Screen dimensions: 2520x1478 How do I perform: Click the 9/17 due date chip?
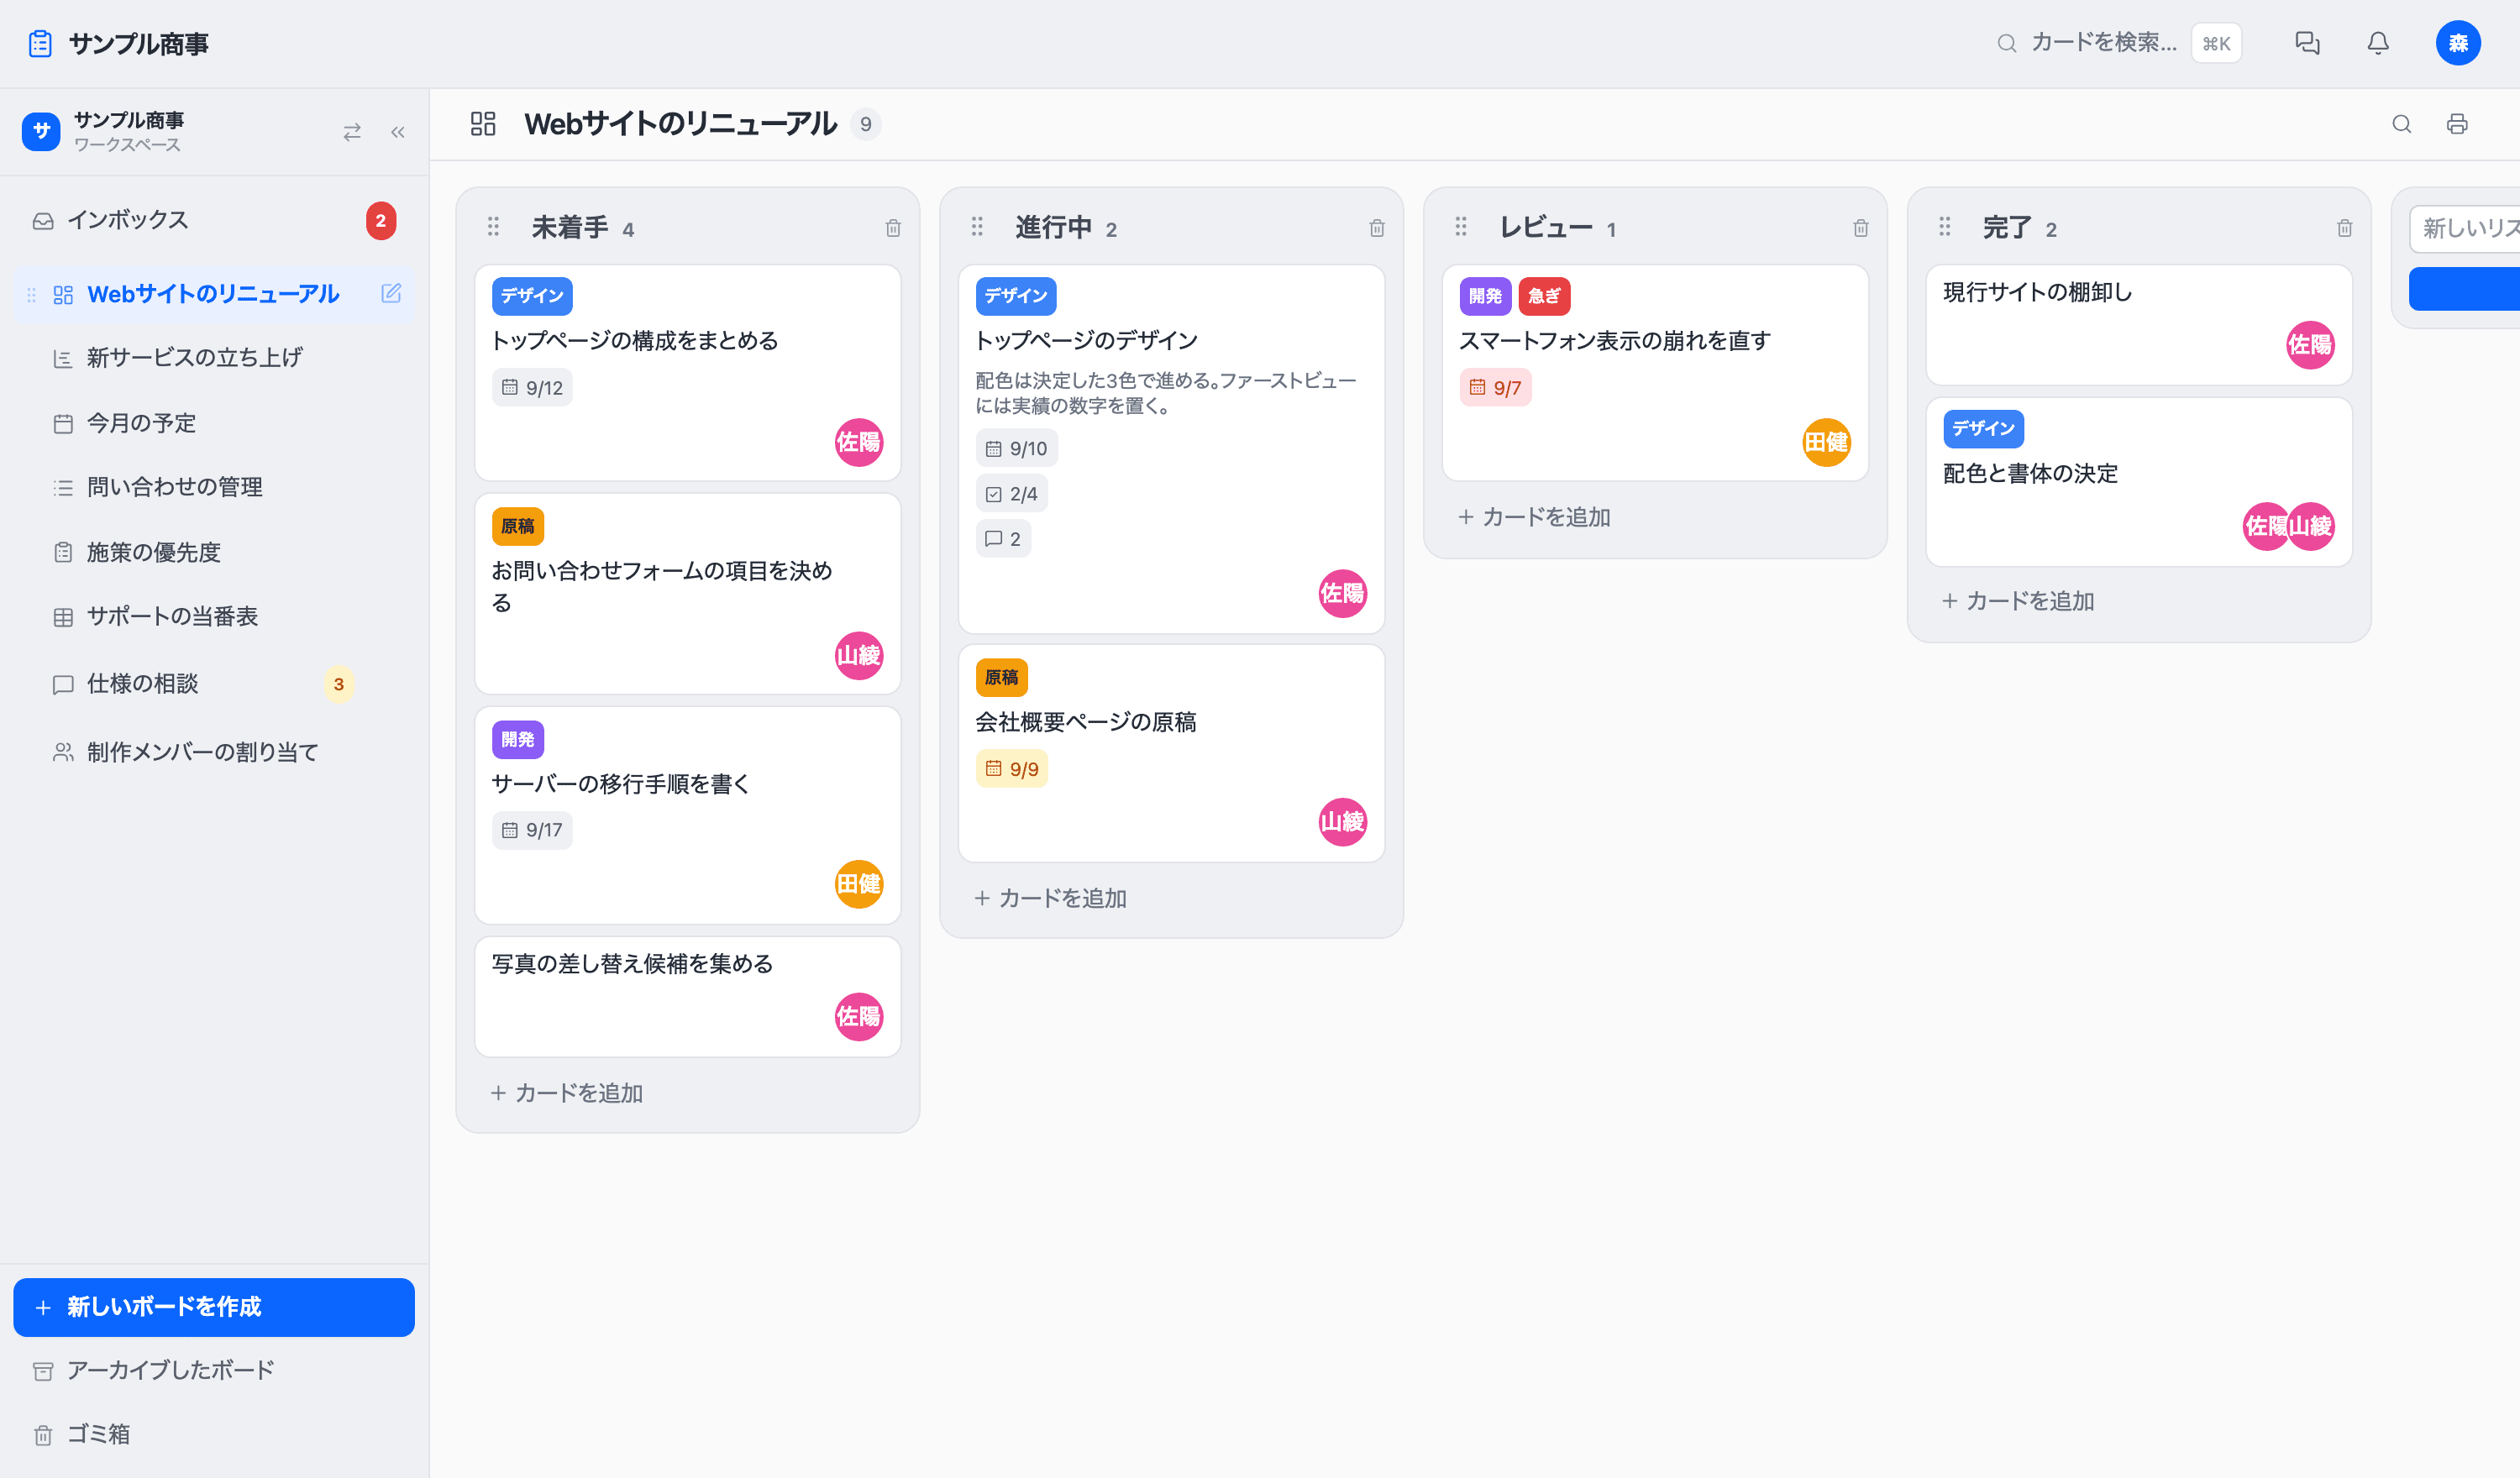tap(532, 830)
